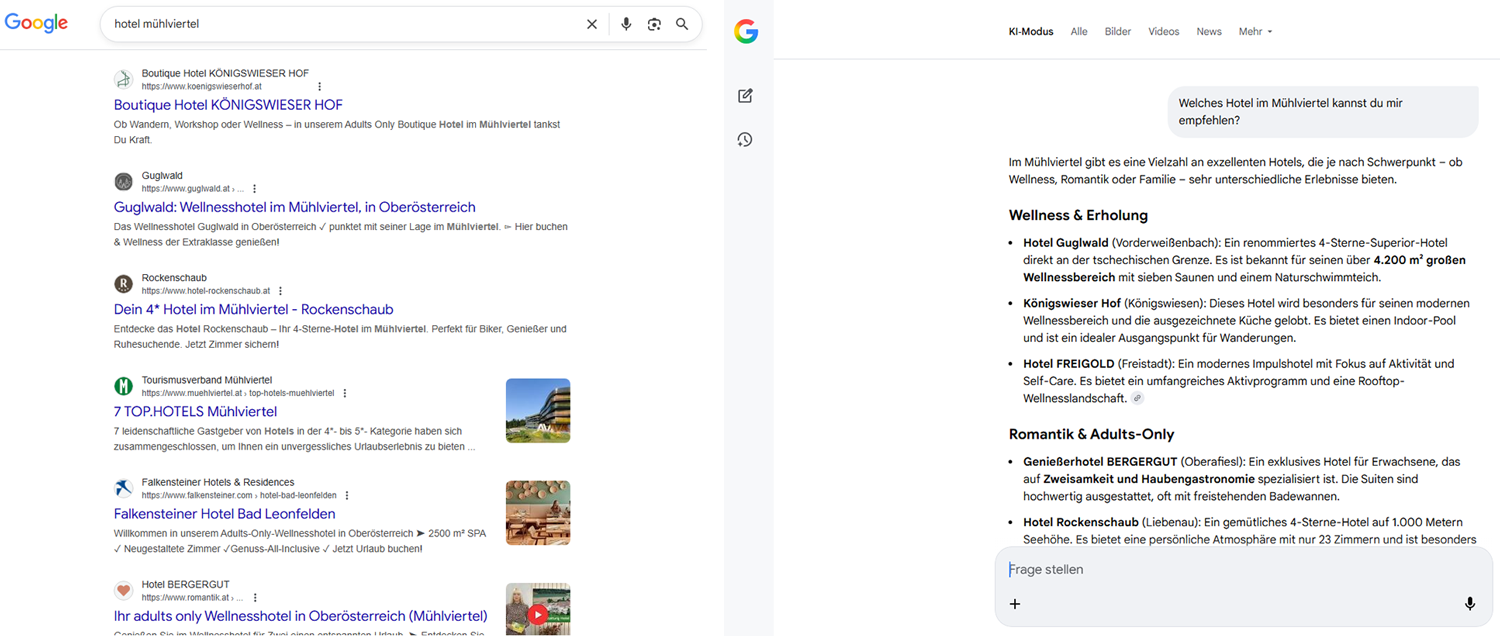Click the Frage stellen input field

[x=1230, y=569]
